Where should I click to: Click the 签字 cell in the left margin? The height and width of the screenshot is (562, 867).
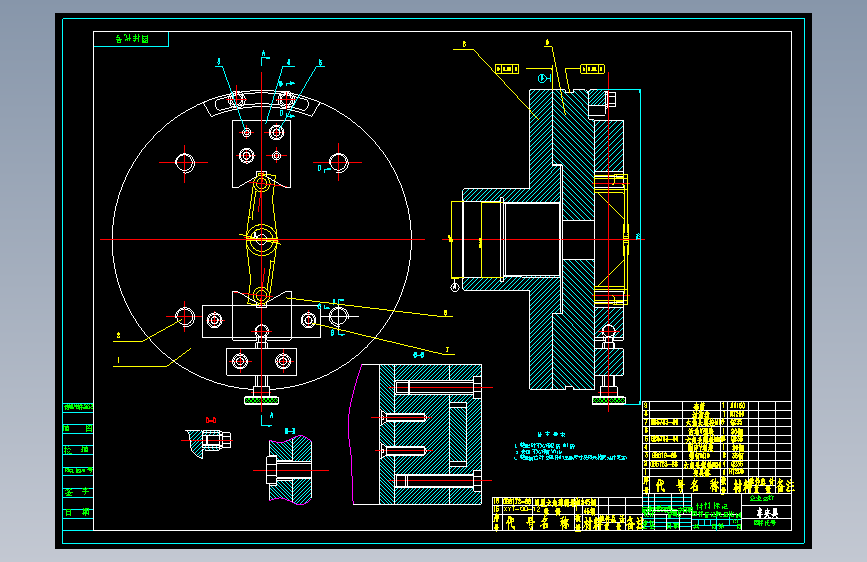point(78,492)
